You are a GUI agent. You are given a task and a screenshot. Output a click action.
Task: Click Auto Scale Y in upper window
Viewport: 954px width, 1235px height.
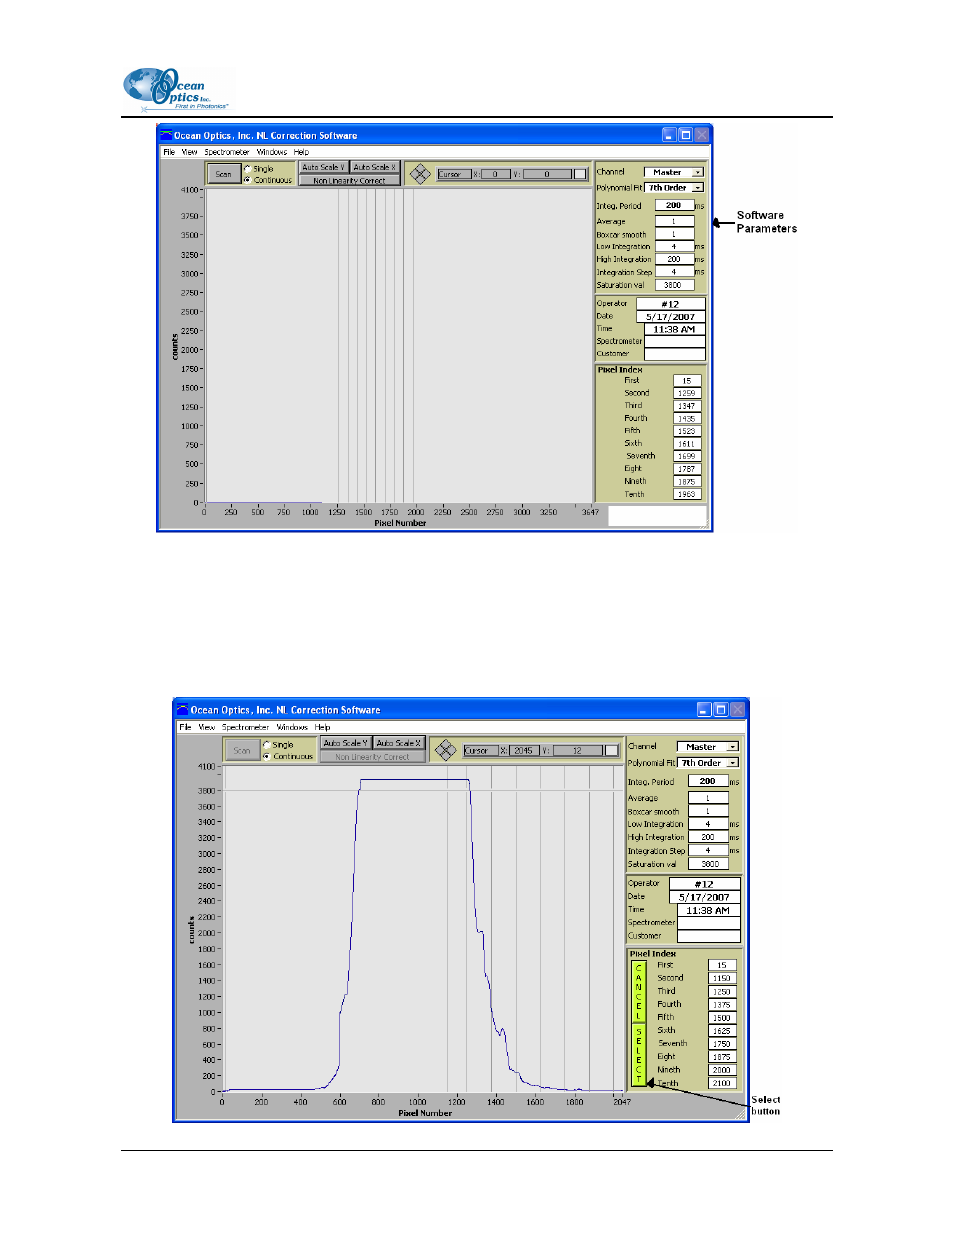tap(323, 167)
